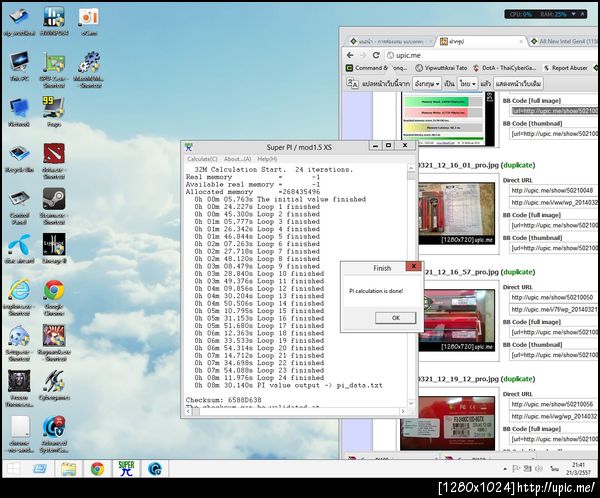The height and width of the screenshot is (498, 600).
Task: Click OK in the Finish dialog
Action: (x=395, y=318)
